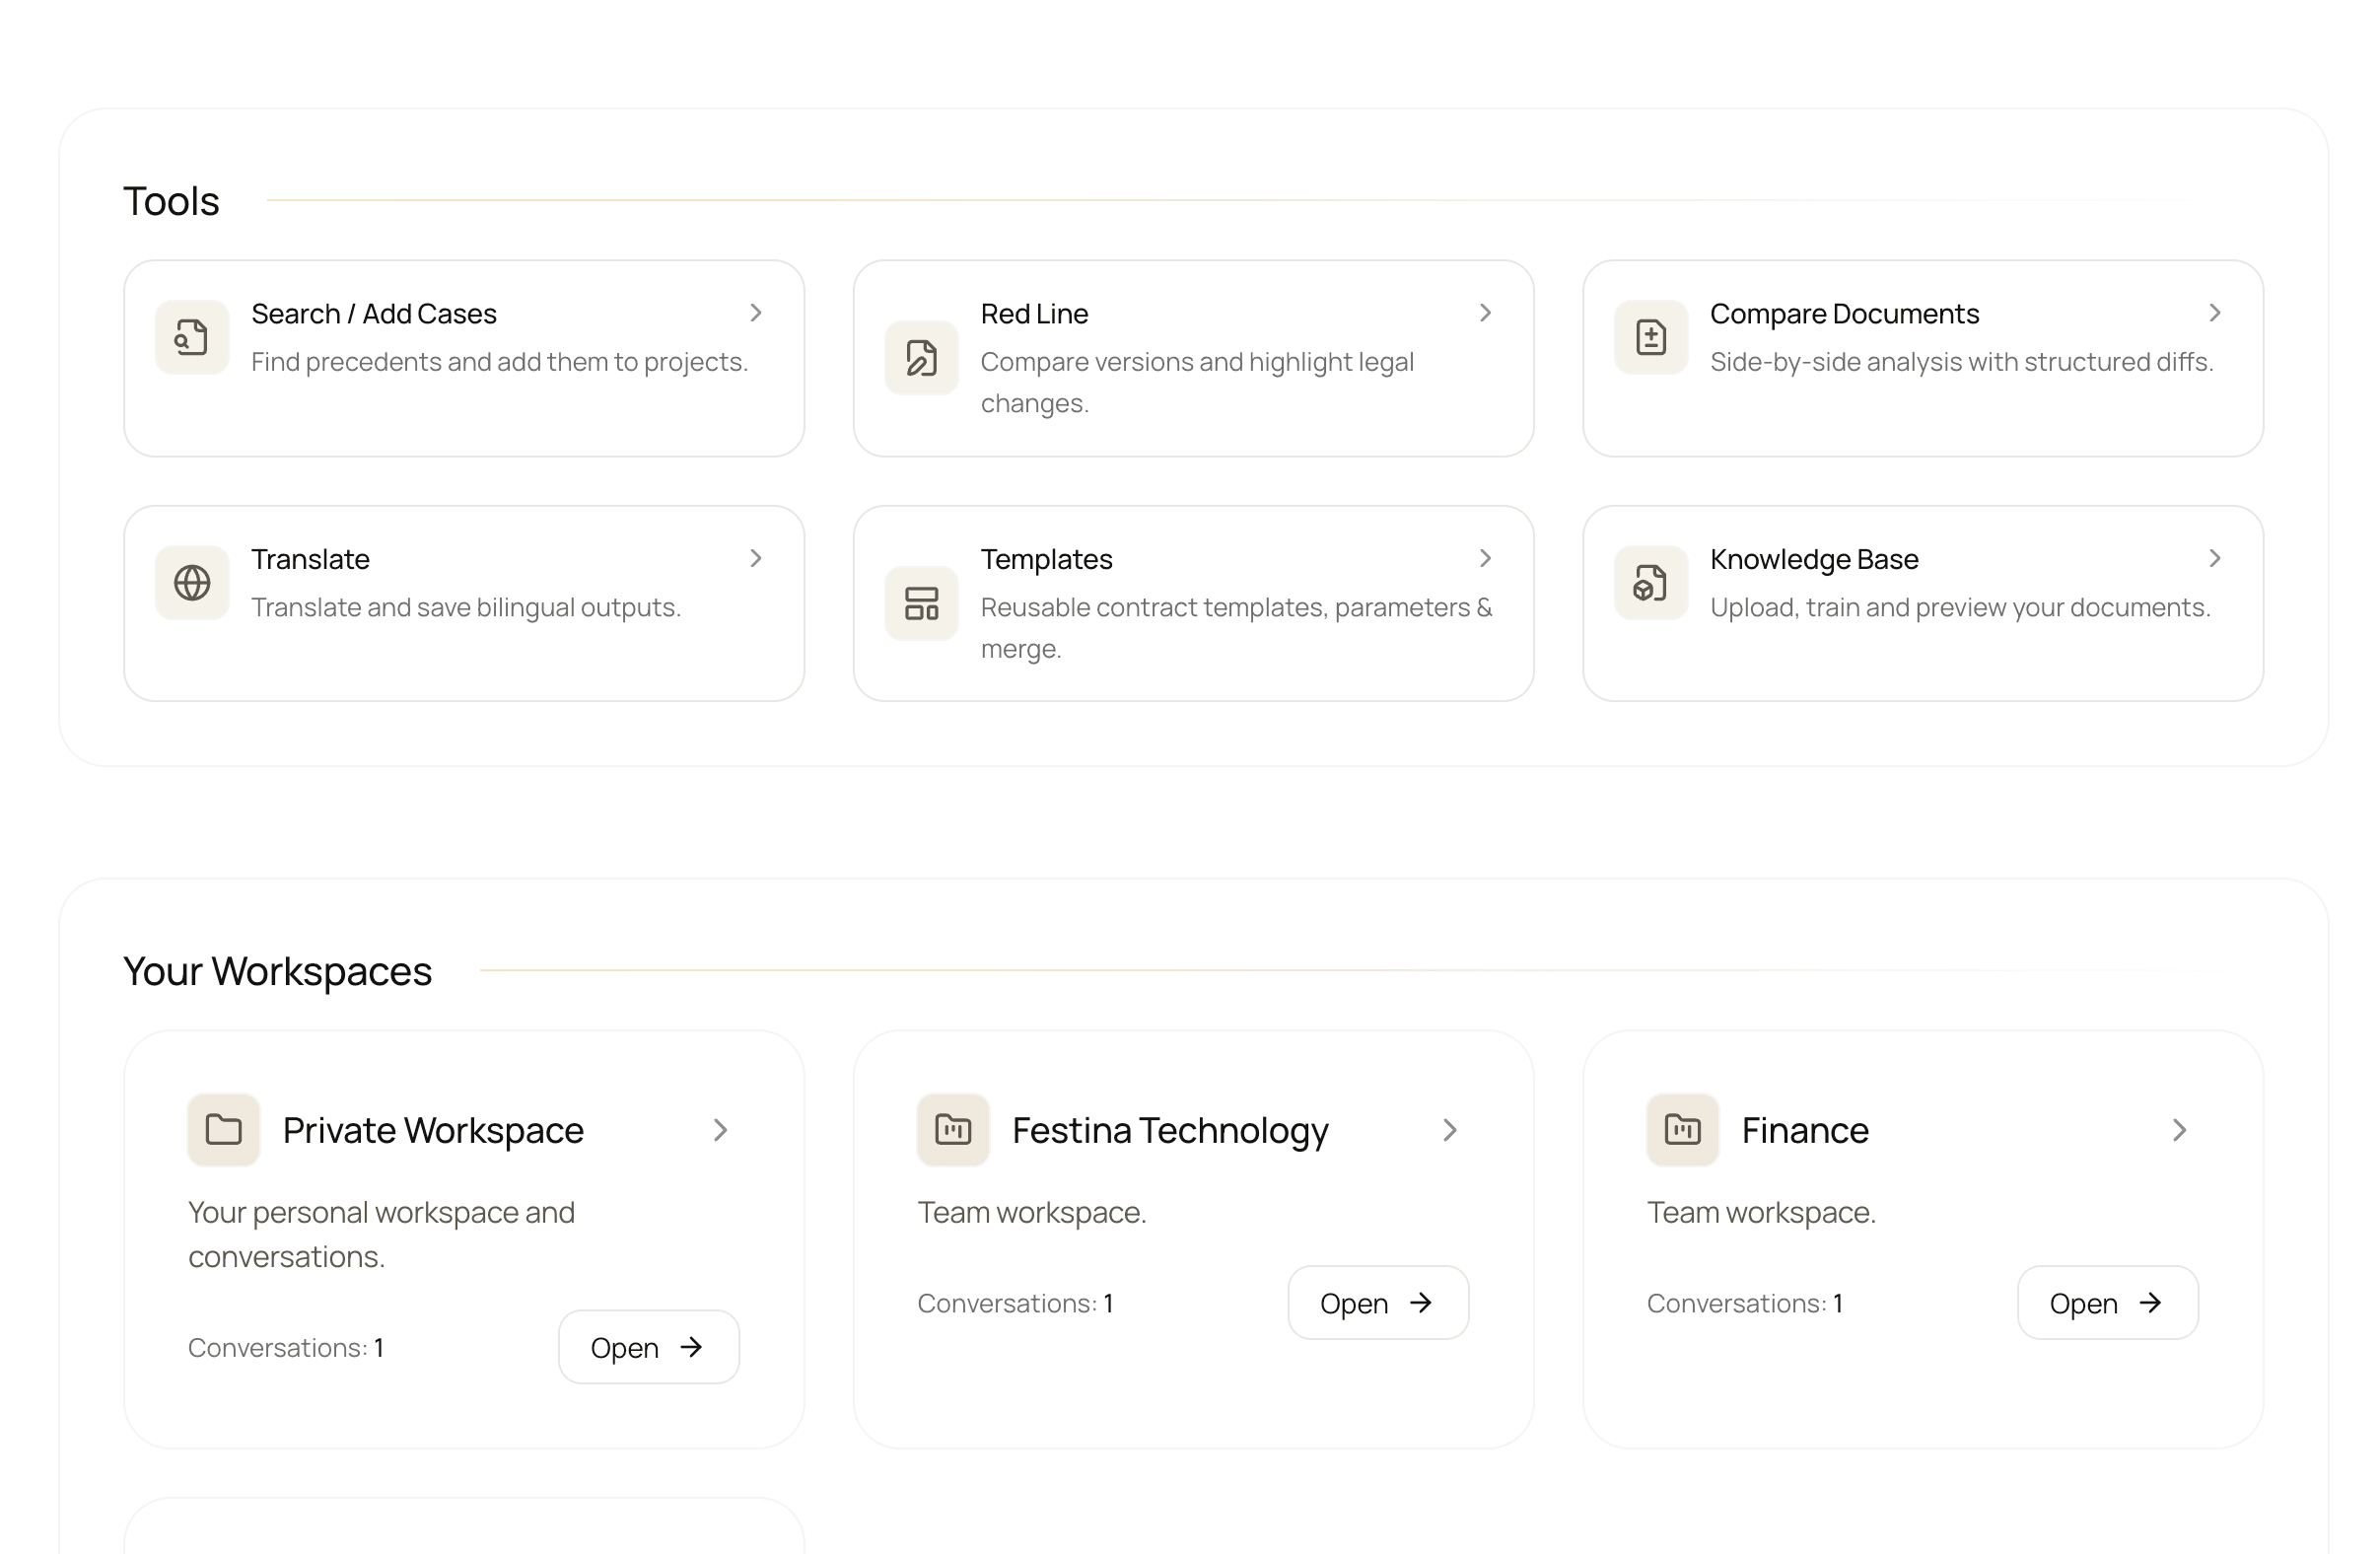Open the Compare Documents tool title
Screen dimensions: 2380x1554
coord(1843,314)
